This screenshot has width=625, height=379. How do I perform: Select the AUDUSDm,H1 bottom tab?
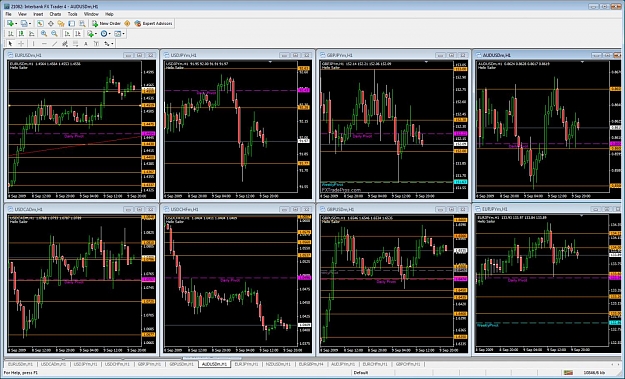click(x=214, y=364)
